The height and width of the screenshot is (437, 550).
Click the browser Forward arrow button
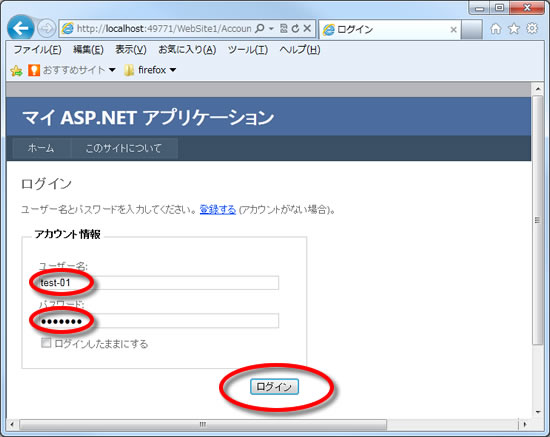[46, 28]
